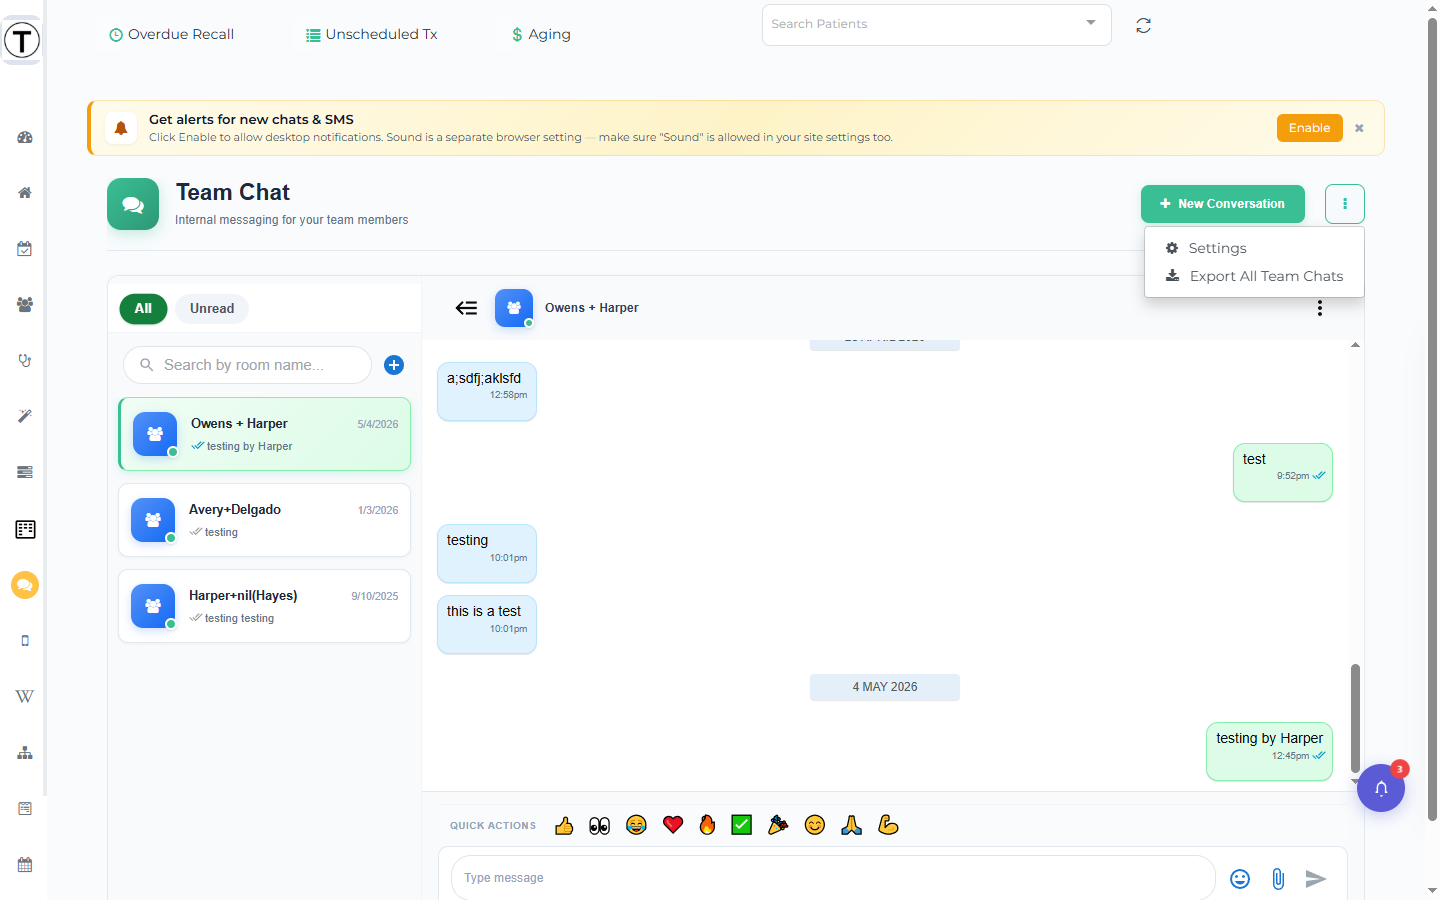The height and width of the screenshot is (900, 1440).
Task: Open the notification bell floating button
Action: pos(1381,788)
